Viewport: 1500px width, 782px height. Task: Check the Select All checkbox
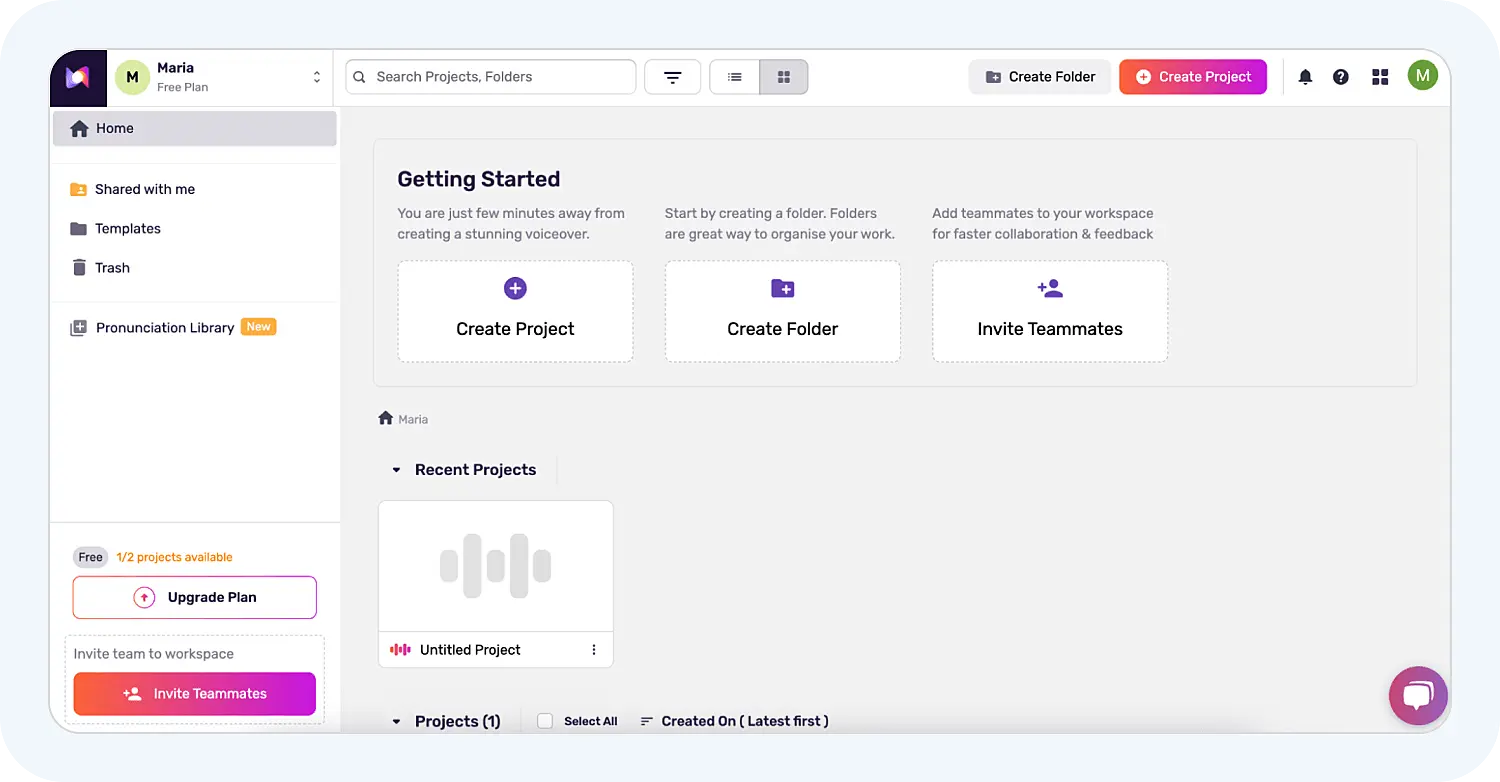coord(545,721)
